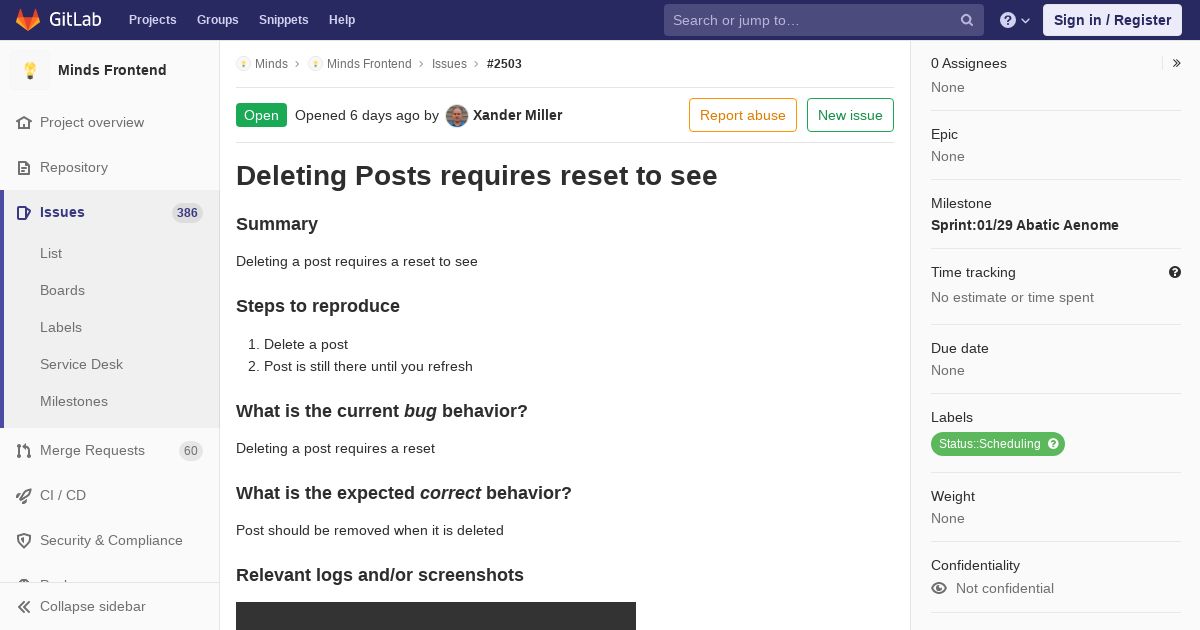Click the Repository file icon
Viewport: 1200px width, 630px height.
point(24,167)
